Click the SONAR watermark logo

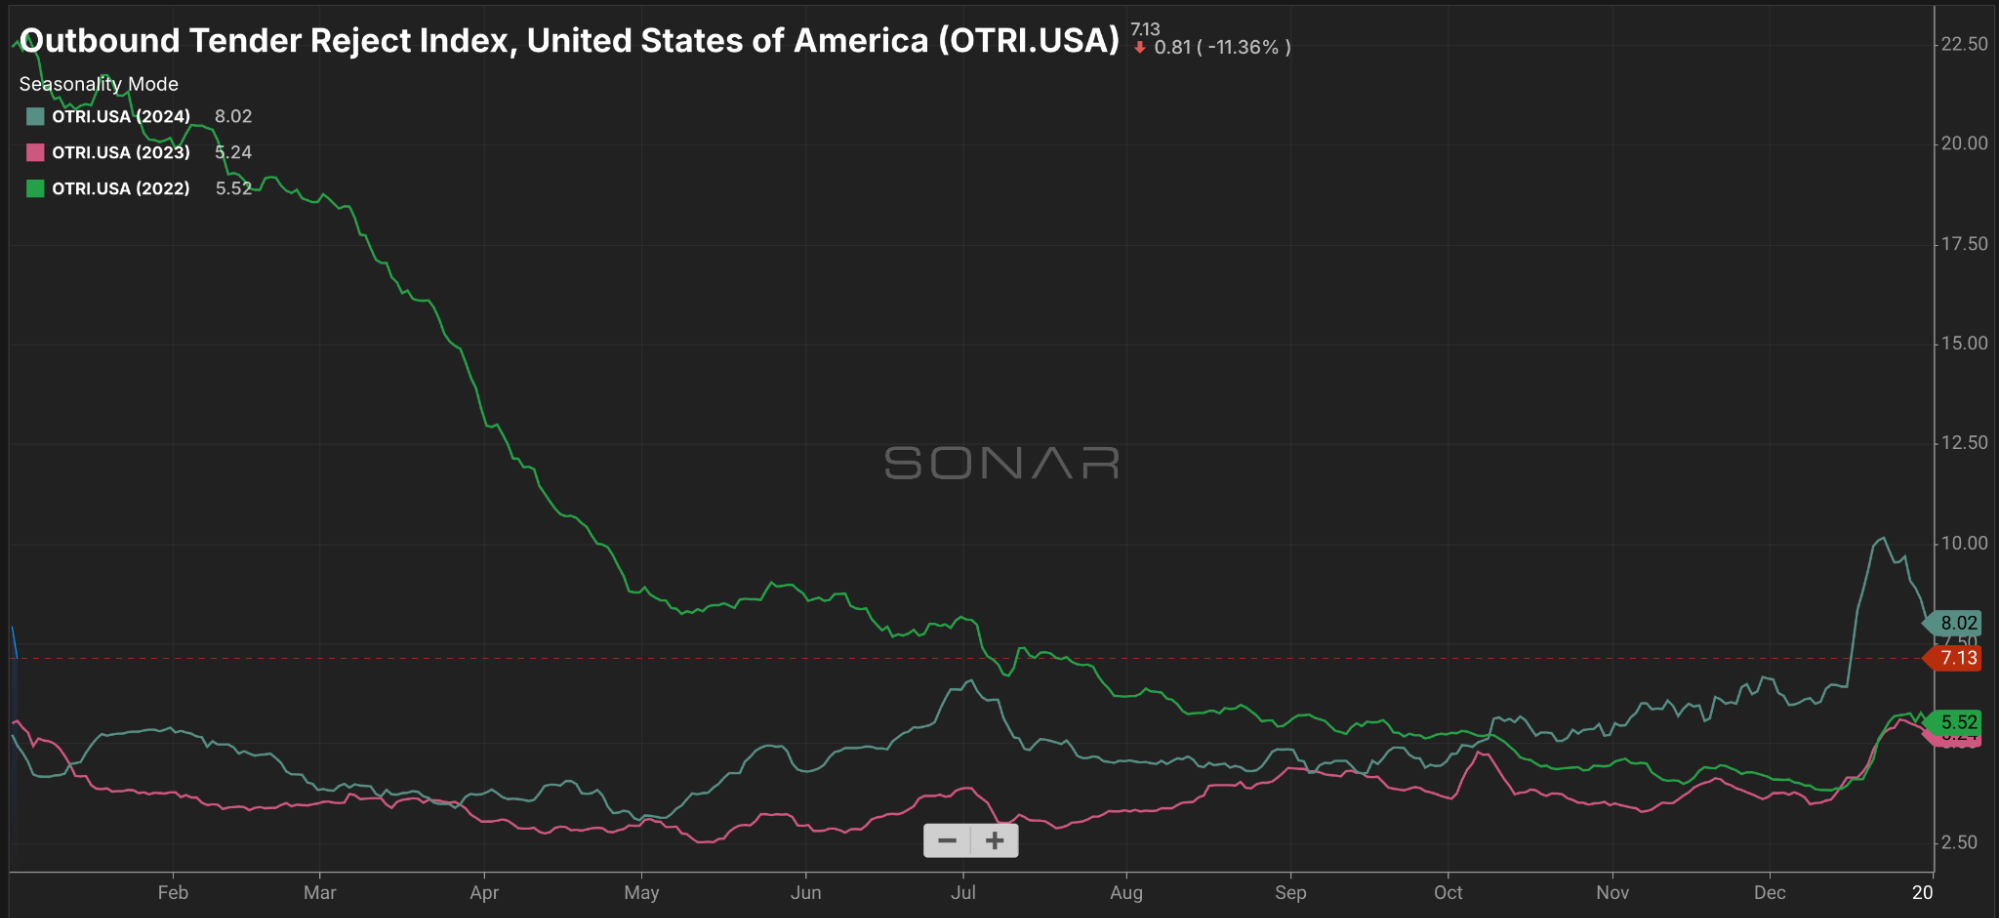pos(1001,463)
